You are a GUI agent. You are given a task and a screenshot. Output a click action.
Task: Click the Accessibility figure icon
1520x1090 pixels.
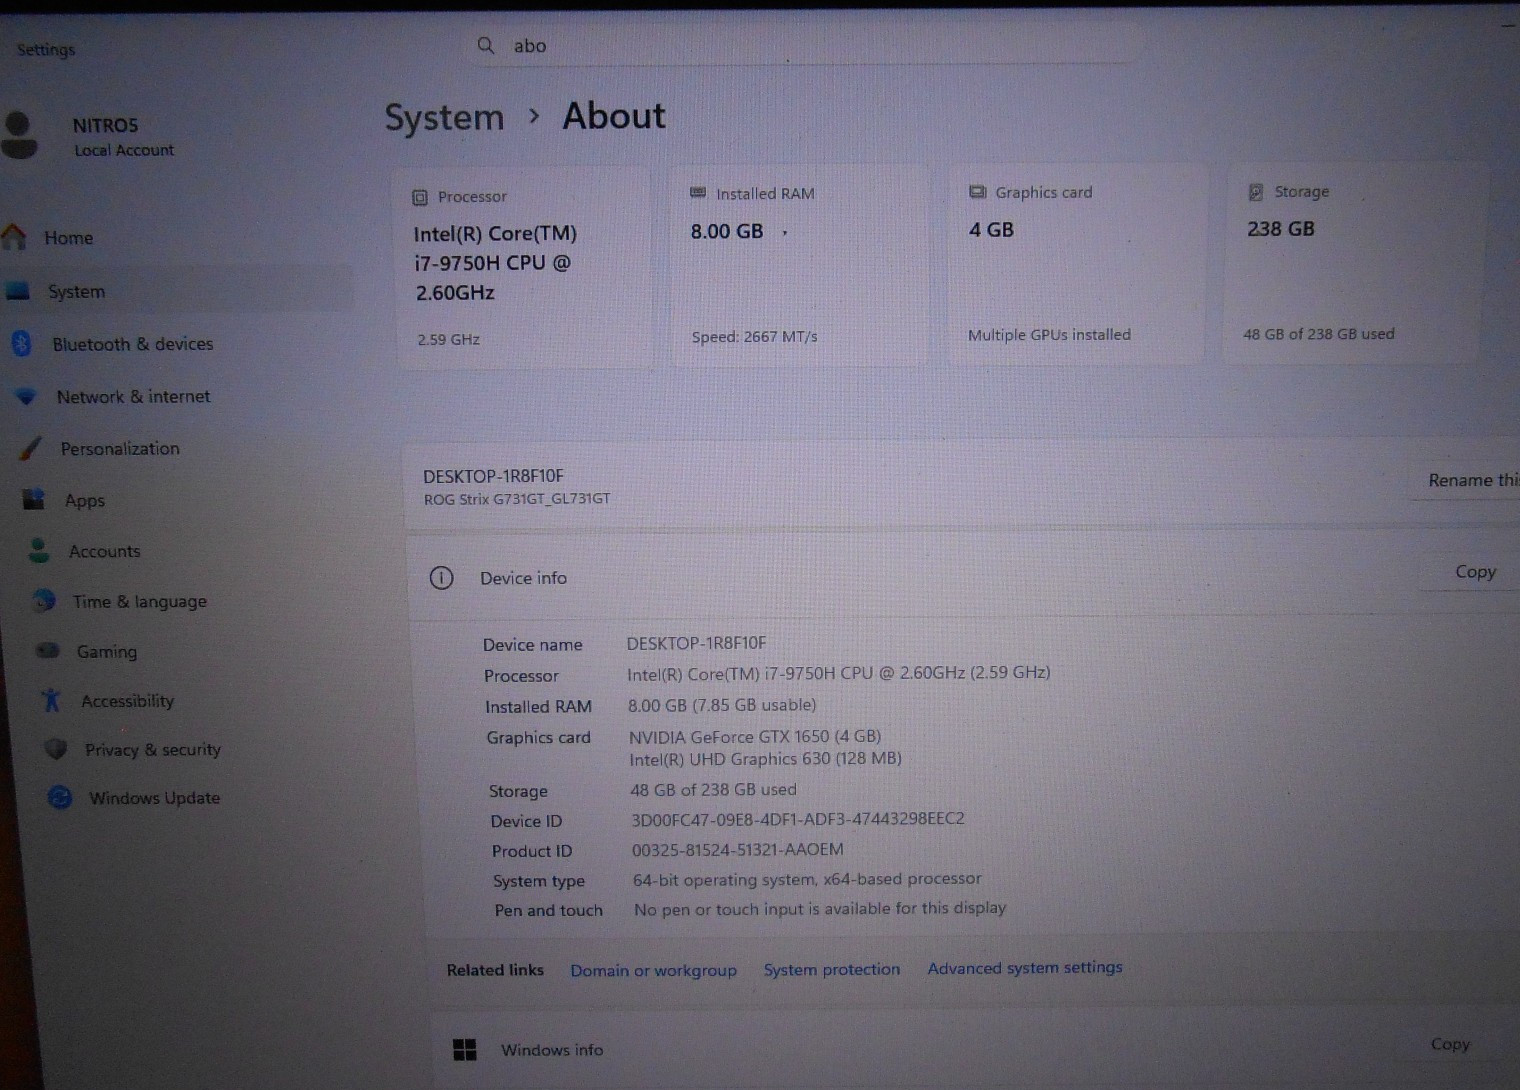pos(52,700)
